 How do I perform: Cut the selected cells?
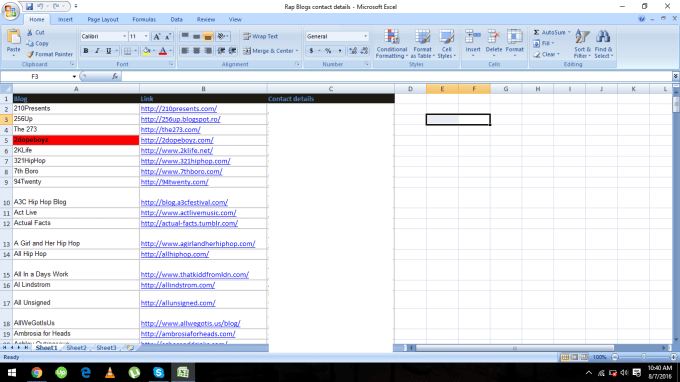(36, 33)
